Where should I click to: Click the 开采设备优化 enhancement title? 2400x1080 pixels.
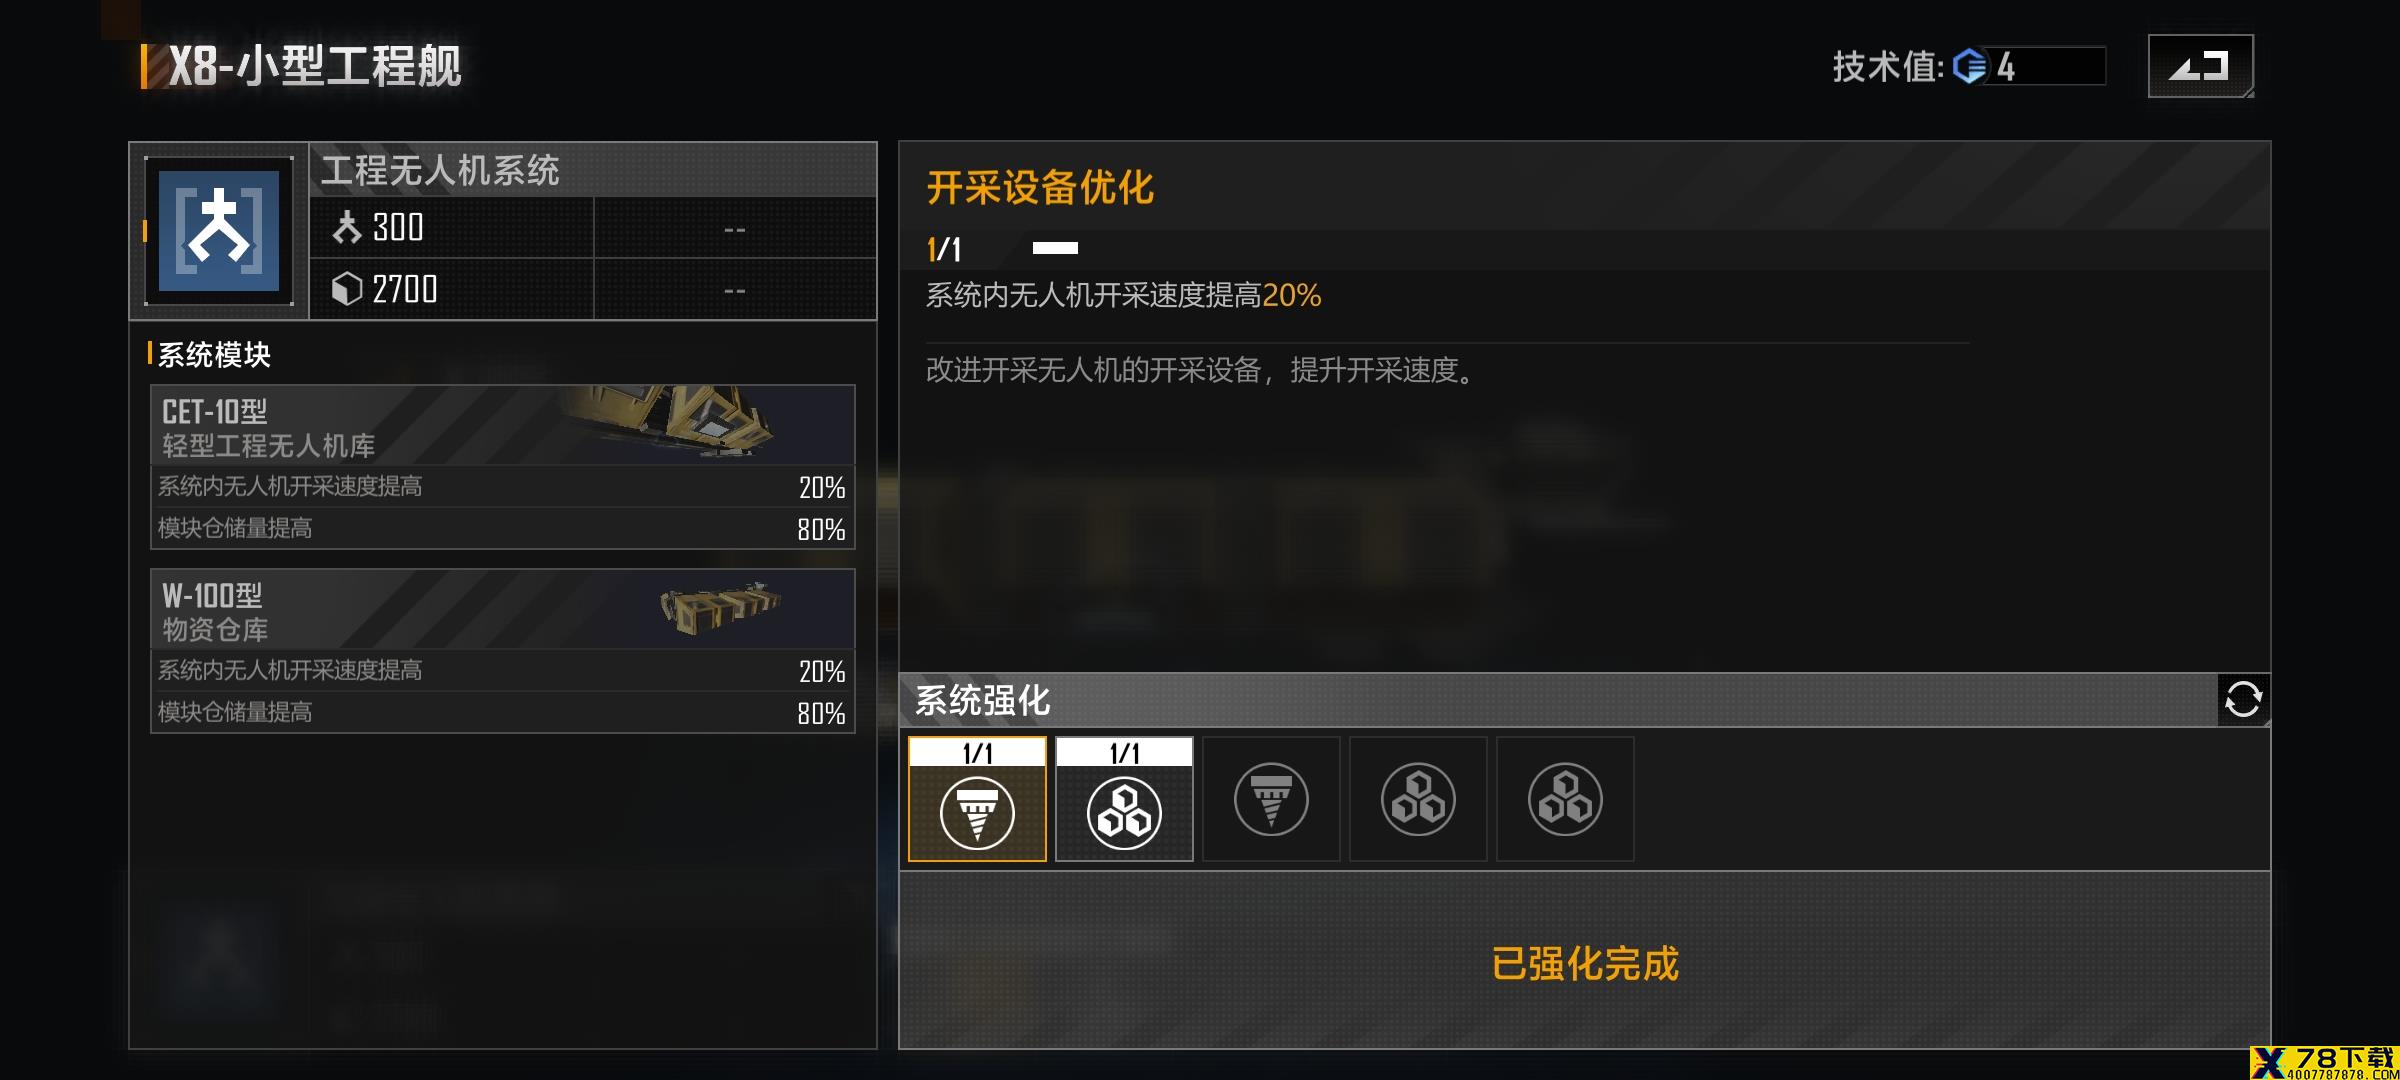point(1040,188)
